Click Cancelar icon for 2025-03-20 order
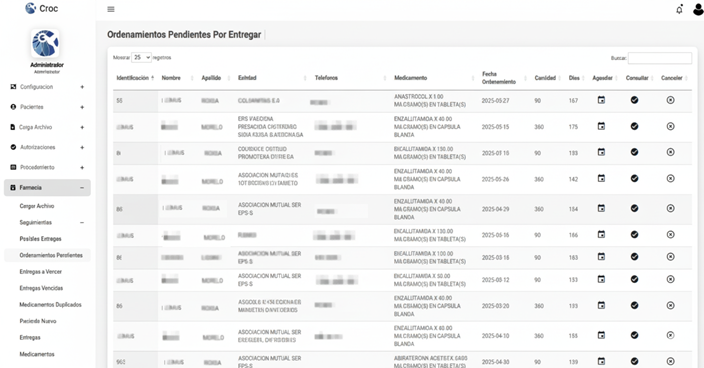Image resolution: width=704 pixels, height=368 pixels. point(670,306)
